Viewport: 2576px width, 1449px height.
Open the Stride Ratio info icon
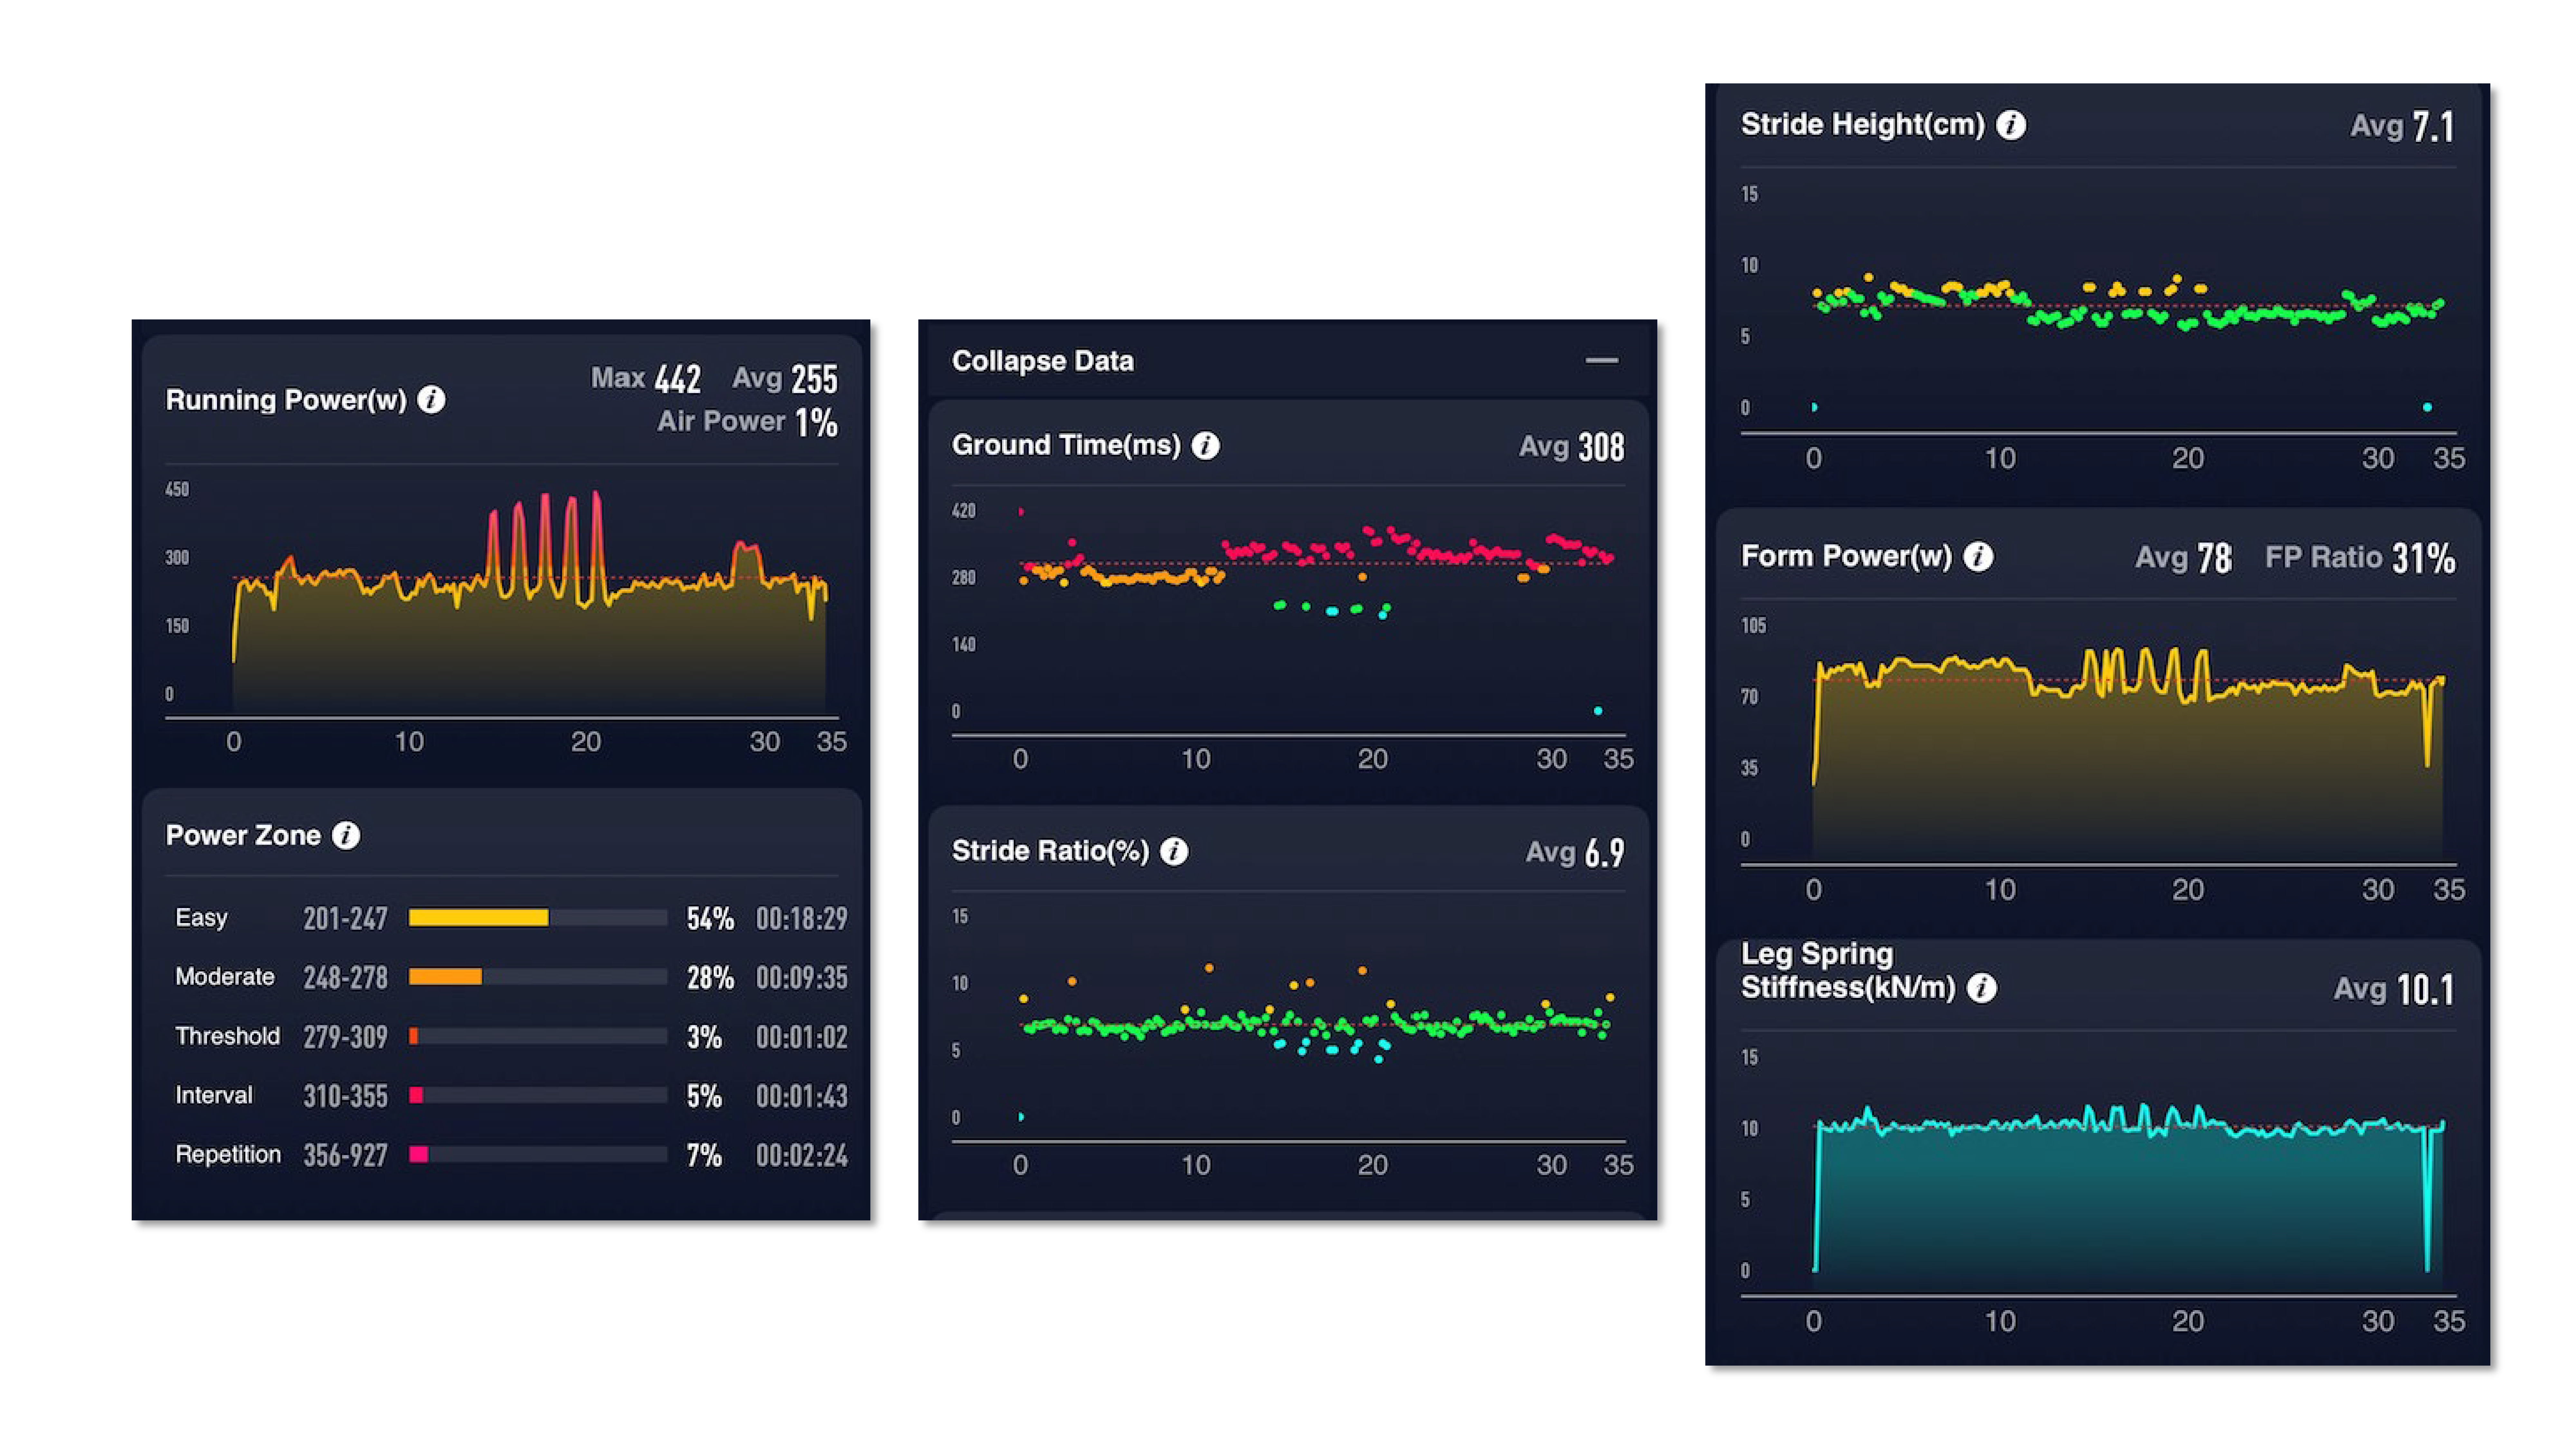1174,851
